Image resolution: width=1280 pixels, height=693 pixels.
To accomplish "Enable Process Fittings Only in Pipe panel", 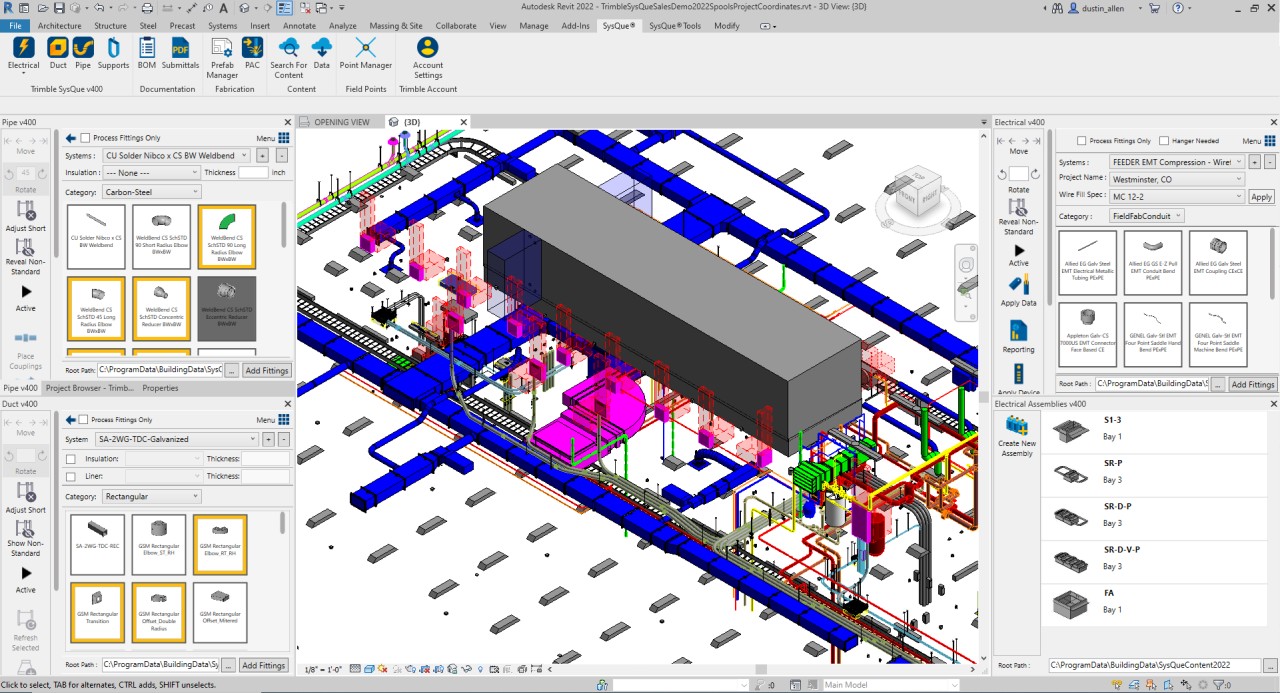I will 85,138.
